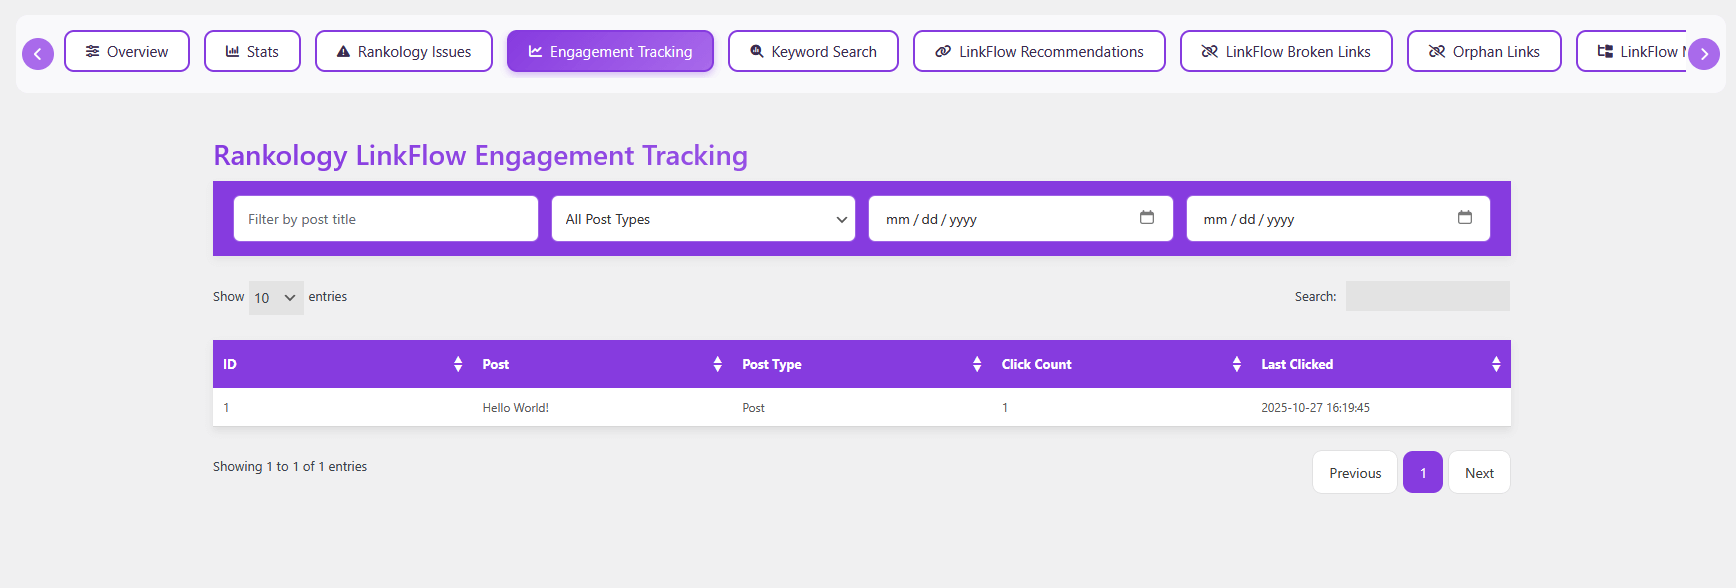Open calendar picker on first date field
The height and width of the screenshot is (588, 1736).
tap(1147, 218)
